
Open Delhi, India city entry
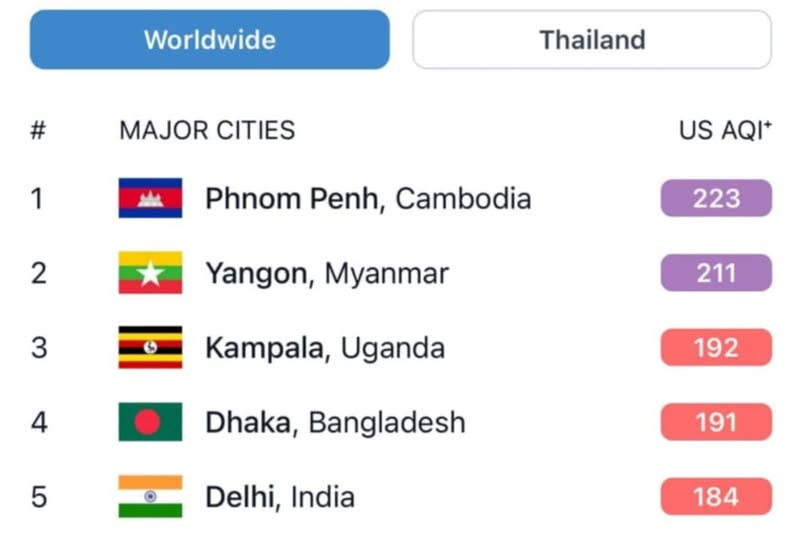tap(280, 497)
